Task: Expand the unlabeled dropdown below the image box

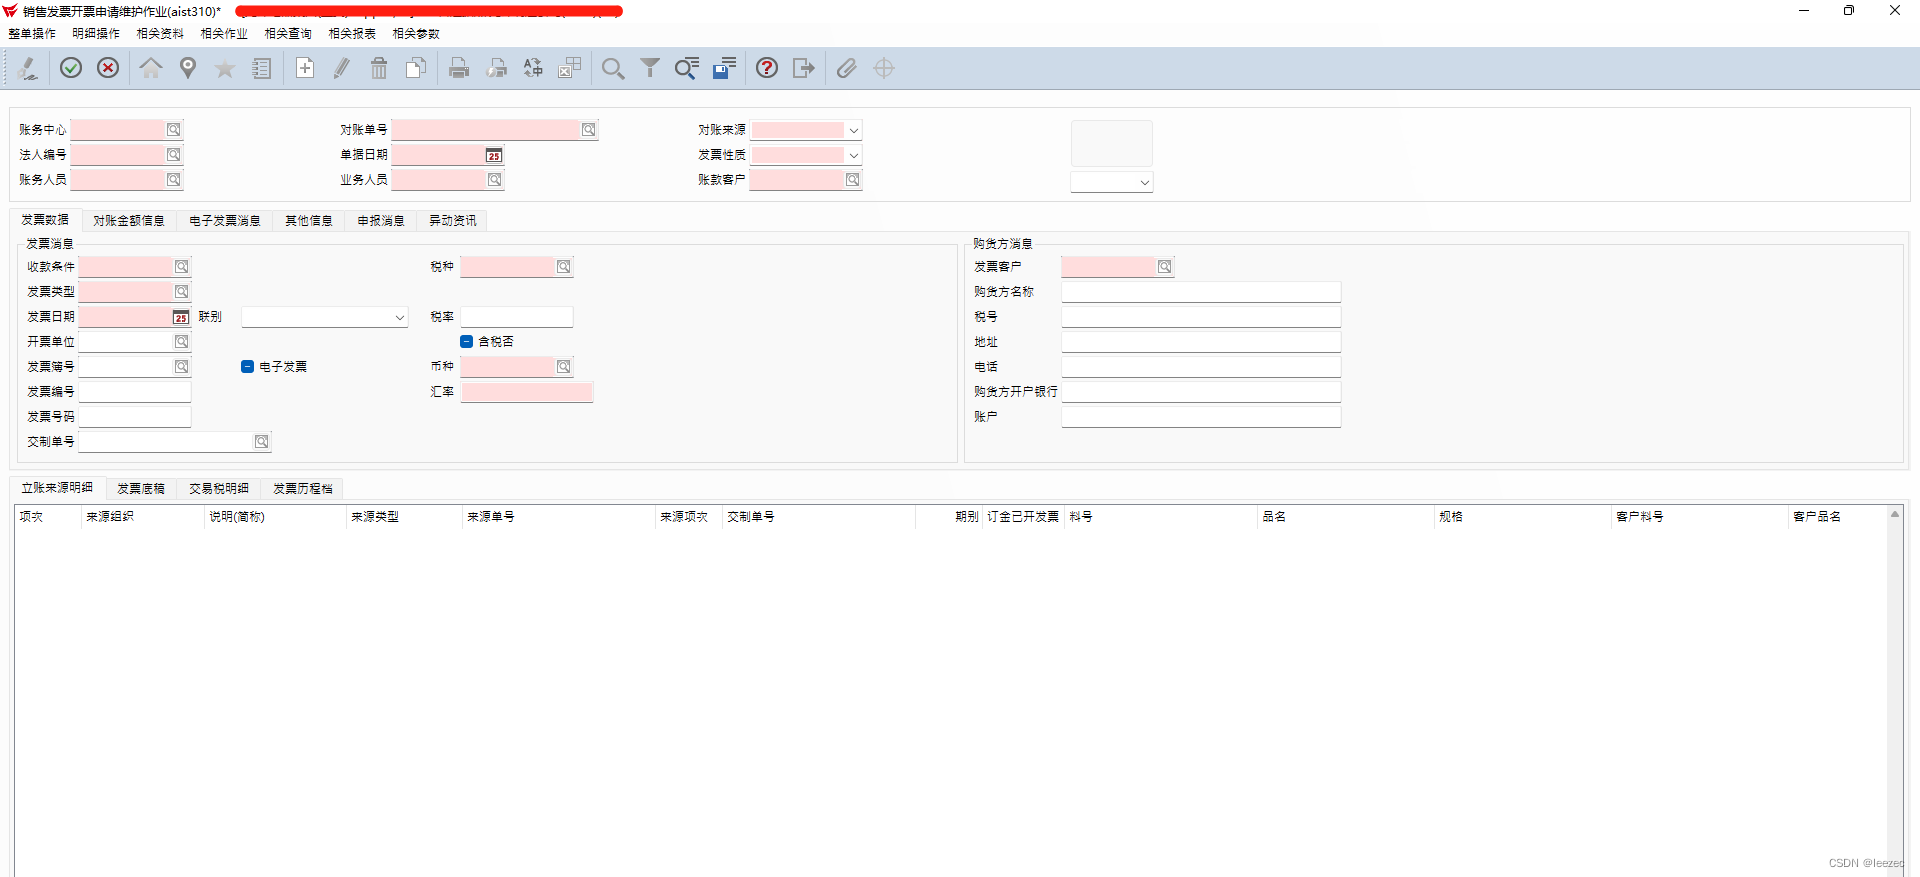Action: (1144, 182)
